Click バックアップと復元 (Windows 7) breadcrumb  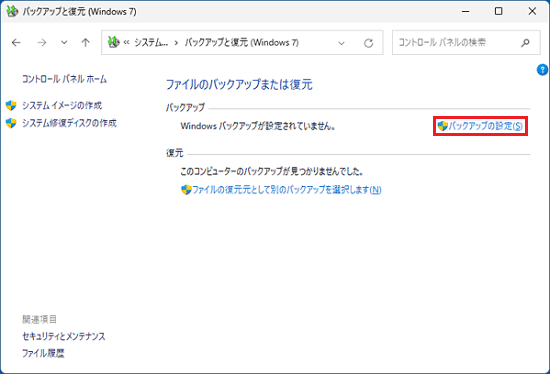[x=242, y=42]
